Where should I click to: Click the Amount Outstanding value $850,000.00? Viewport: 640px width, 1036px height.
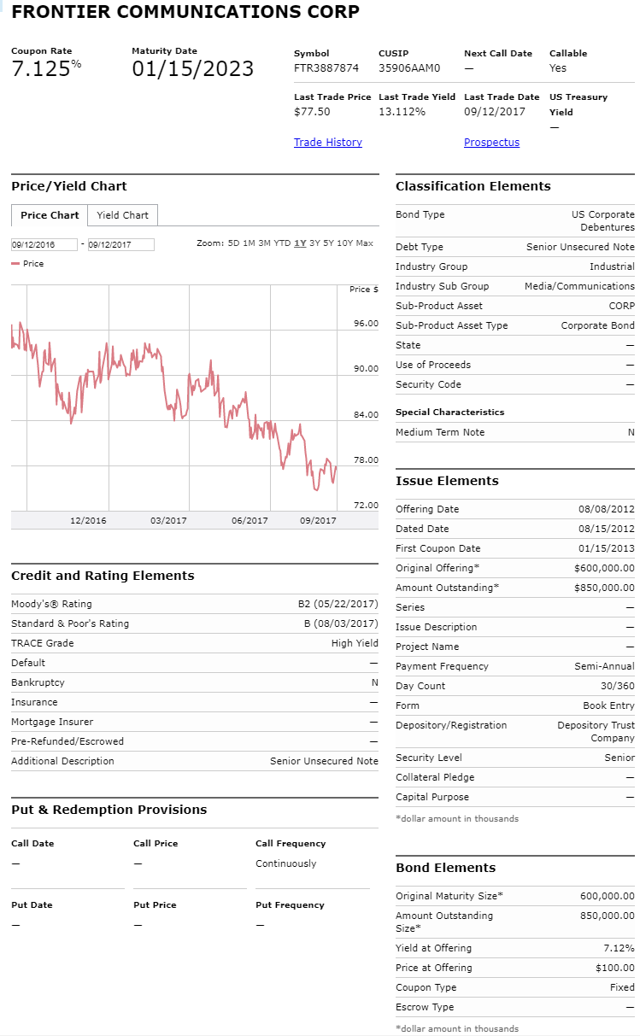point(604,588)
